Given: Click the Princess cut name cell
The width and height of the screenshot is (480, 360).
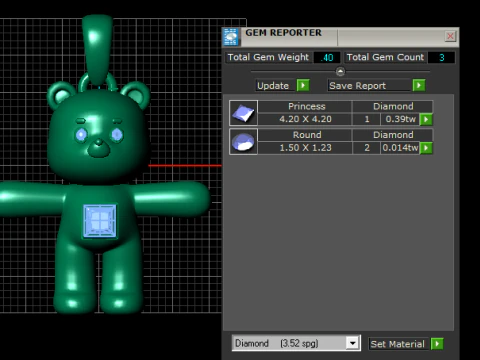Looking at the screenshot, I should click(x=305, y=106).
